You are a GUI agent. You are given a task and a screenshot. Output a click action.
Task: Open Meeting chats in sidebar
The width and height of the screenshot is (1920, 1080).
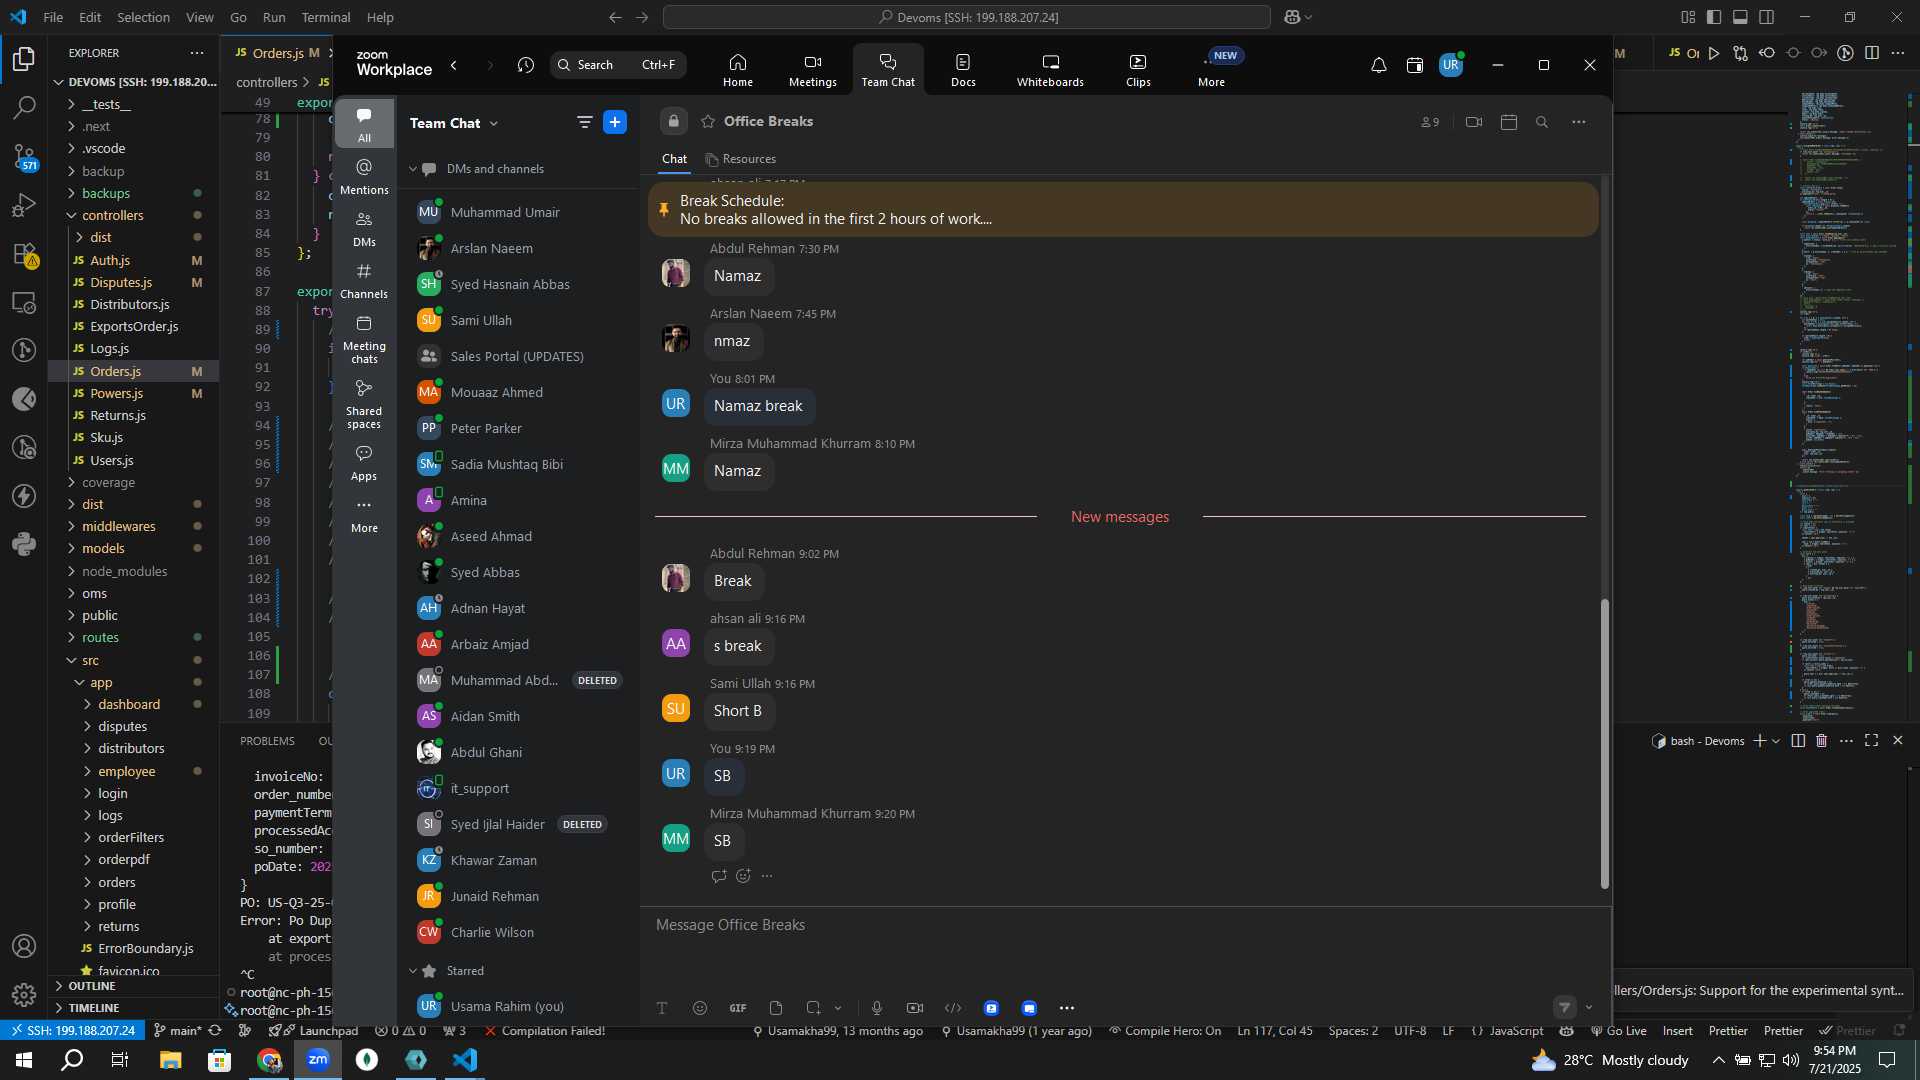click(x=364, y=339)
